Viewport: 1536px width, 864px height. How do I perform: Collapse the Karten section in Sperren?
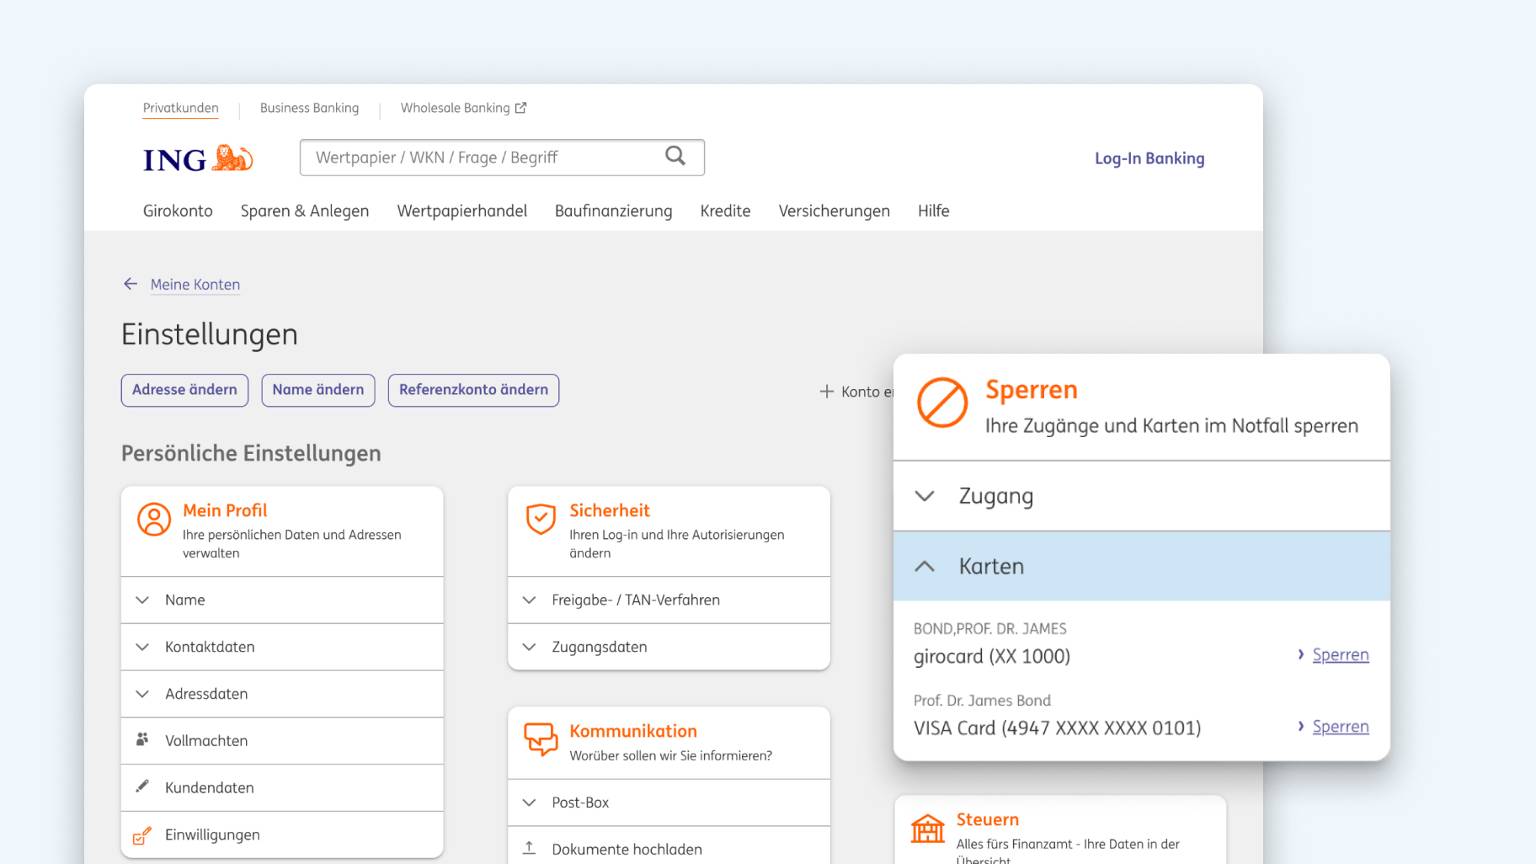click(x=1141, y=566)
